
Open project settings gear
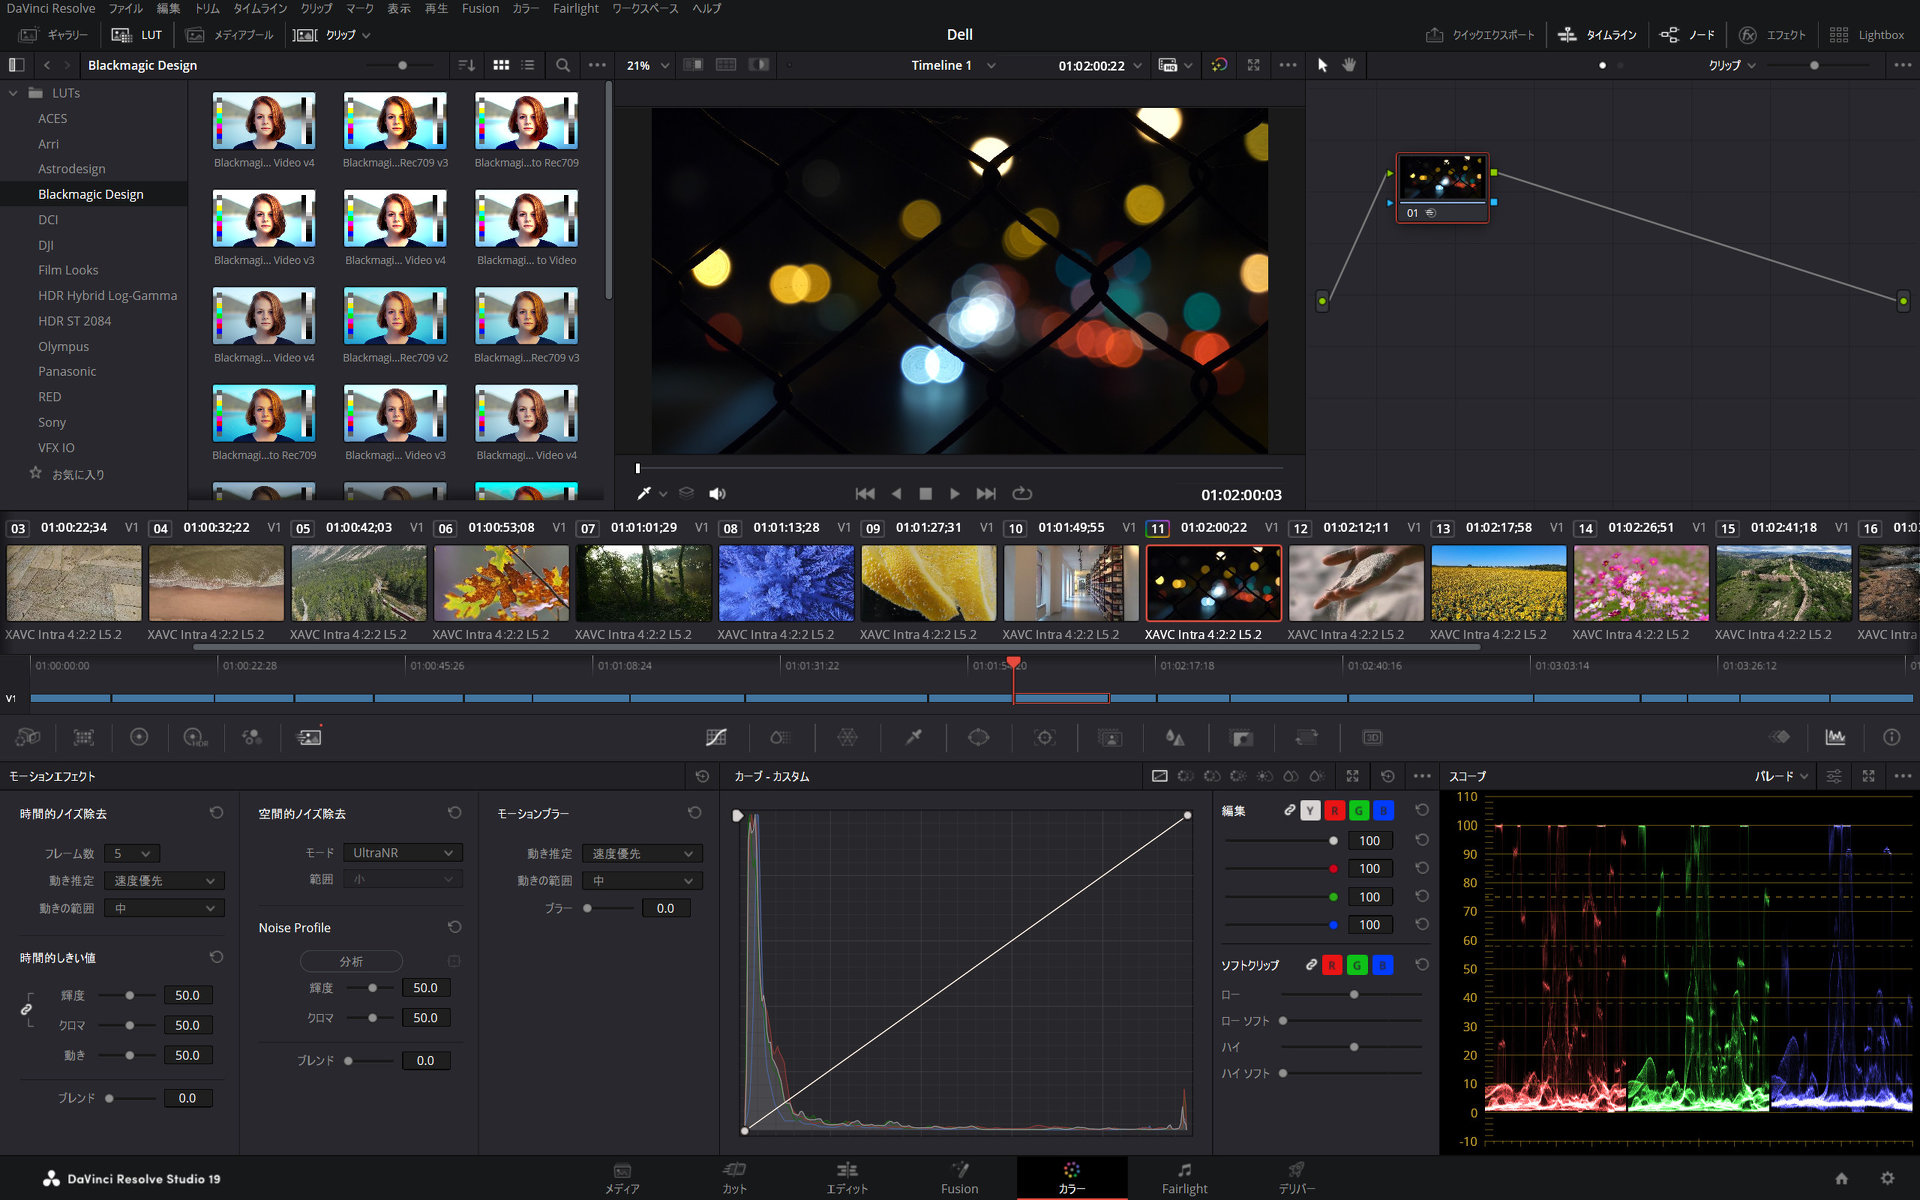point(1887,1178)
